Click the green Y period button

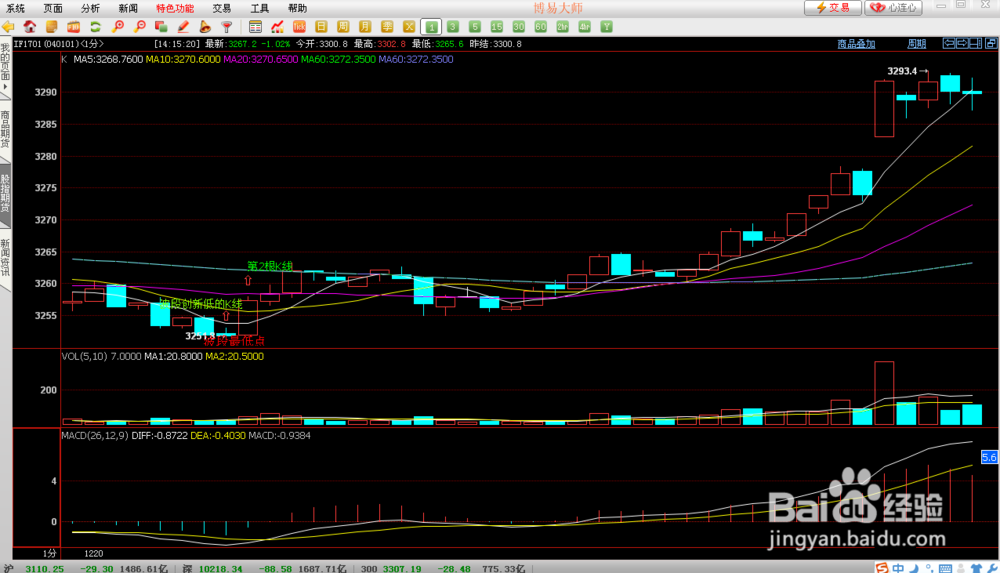coord(607,27)
